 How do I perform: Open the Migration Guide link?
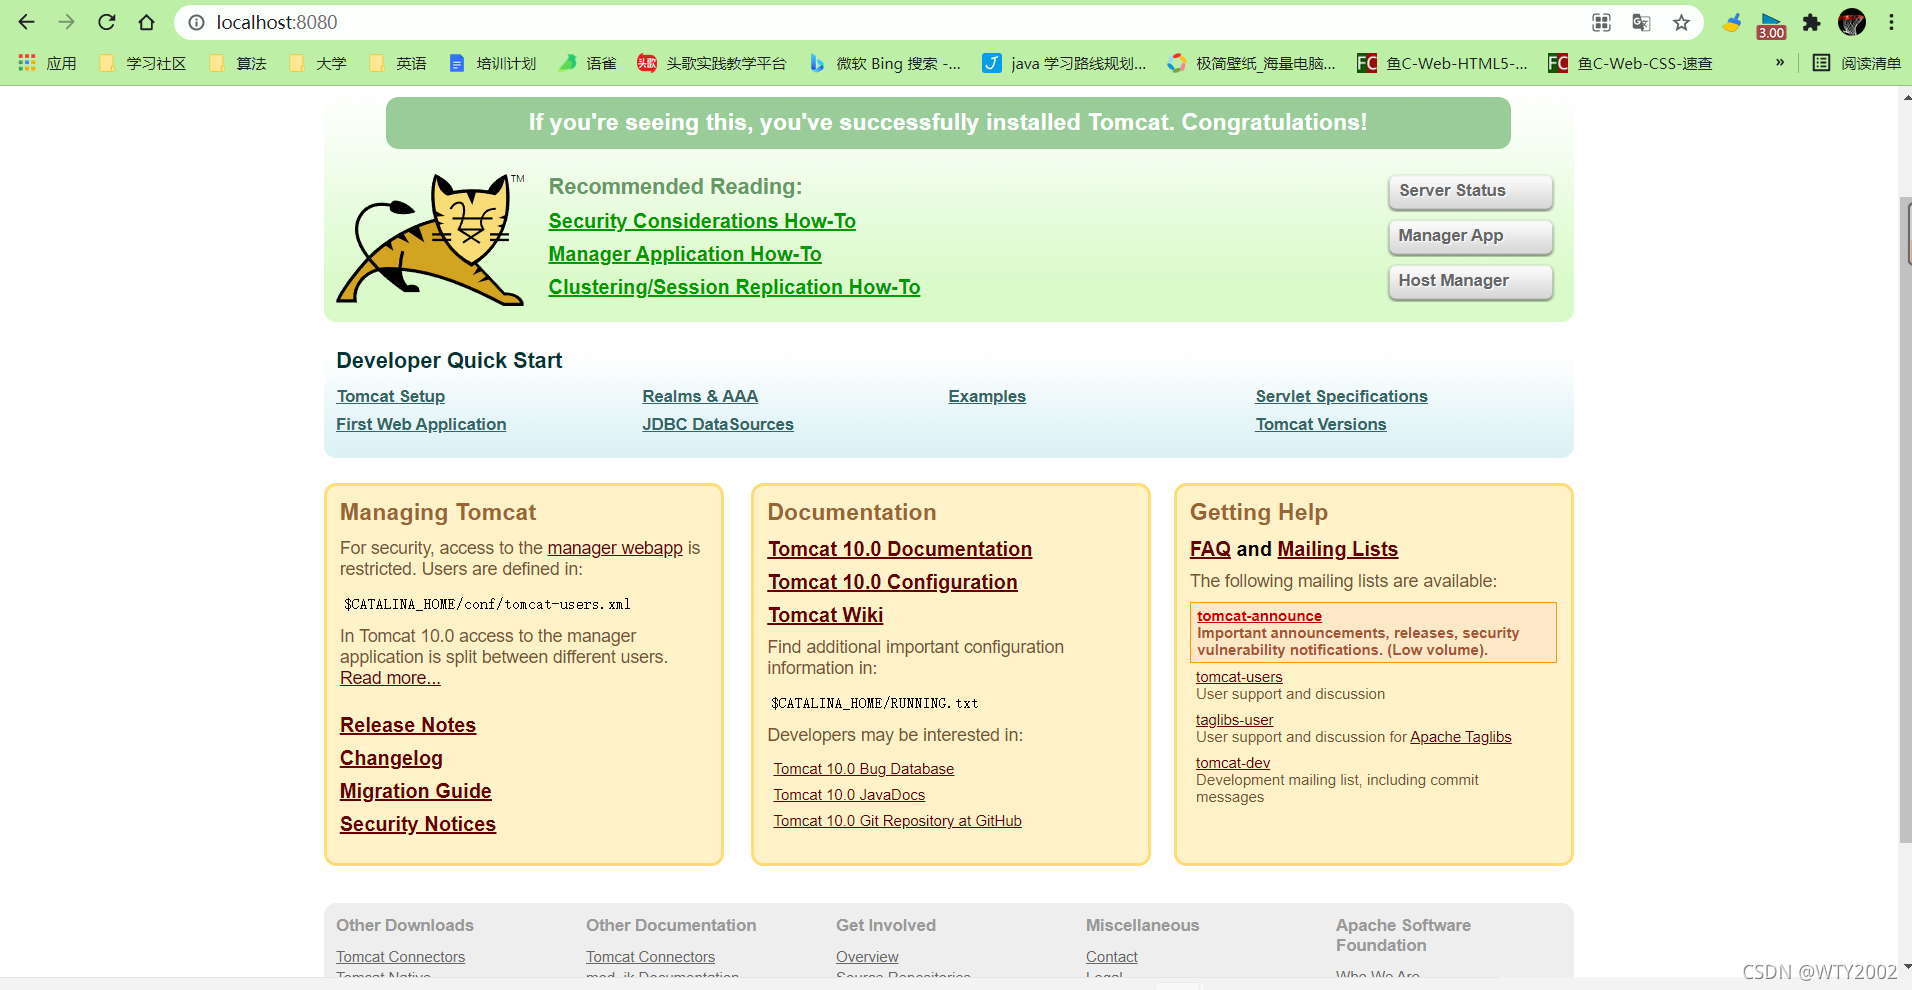(x=416, y=791)
